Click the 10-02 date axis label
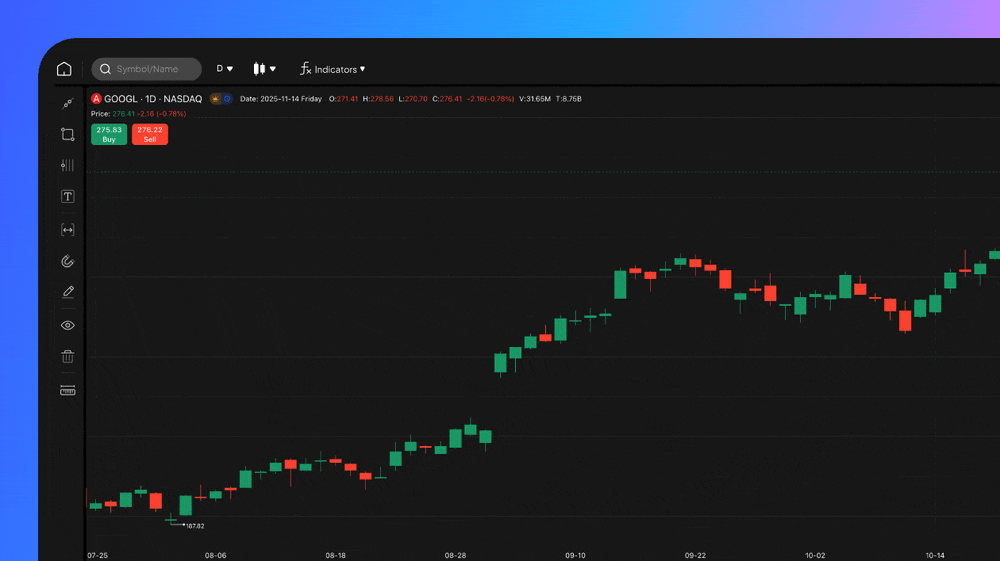Screen dimensions: 1000x561 click(x=815, y=555)
